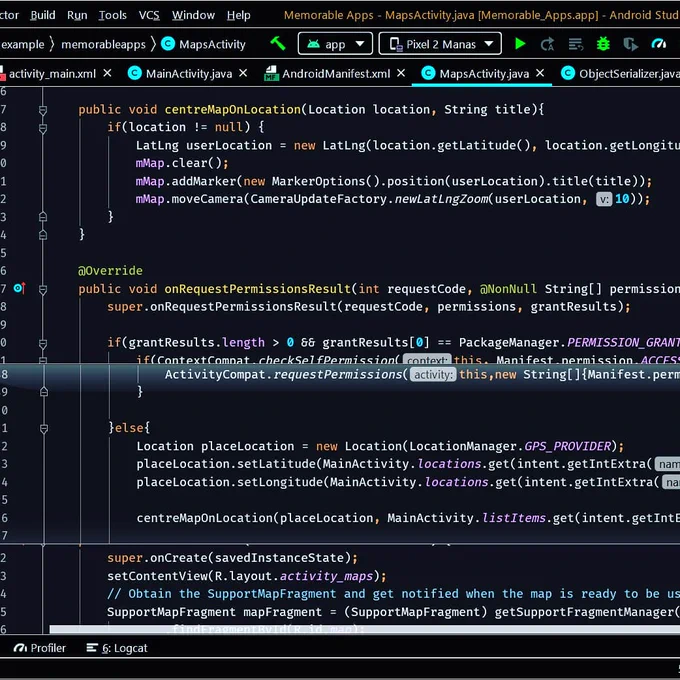The image size is (680, 680).
Task: Click on mMap.clear(); line
Action: pyautogui.click(x=182, y=163)
